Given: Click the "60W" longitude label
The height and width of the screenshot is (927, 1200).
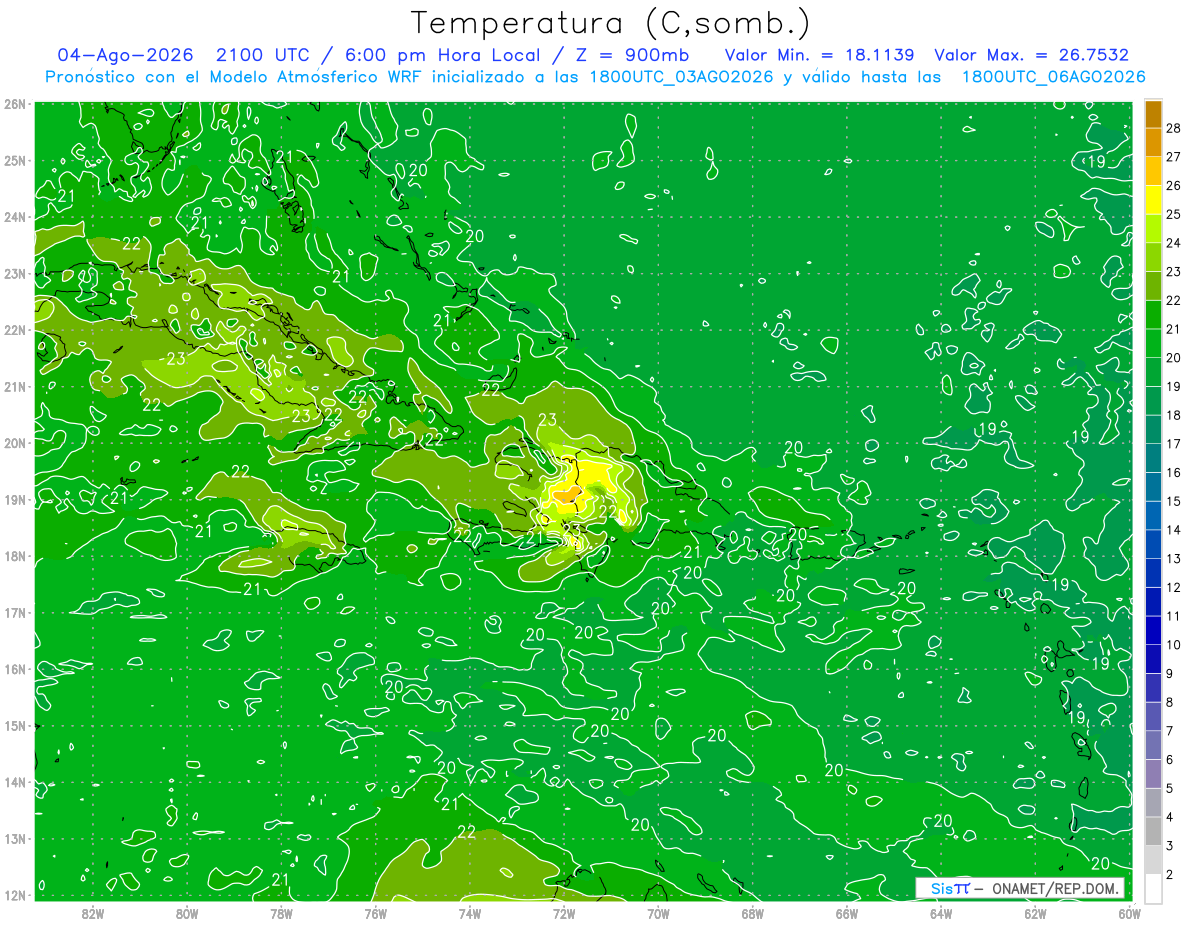Looking at the screenshot, I should click(x=1129, y=912).
